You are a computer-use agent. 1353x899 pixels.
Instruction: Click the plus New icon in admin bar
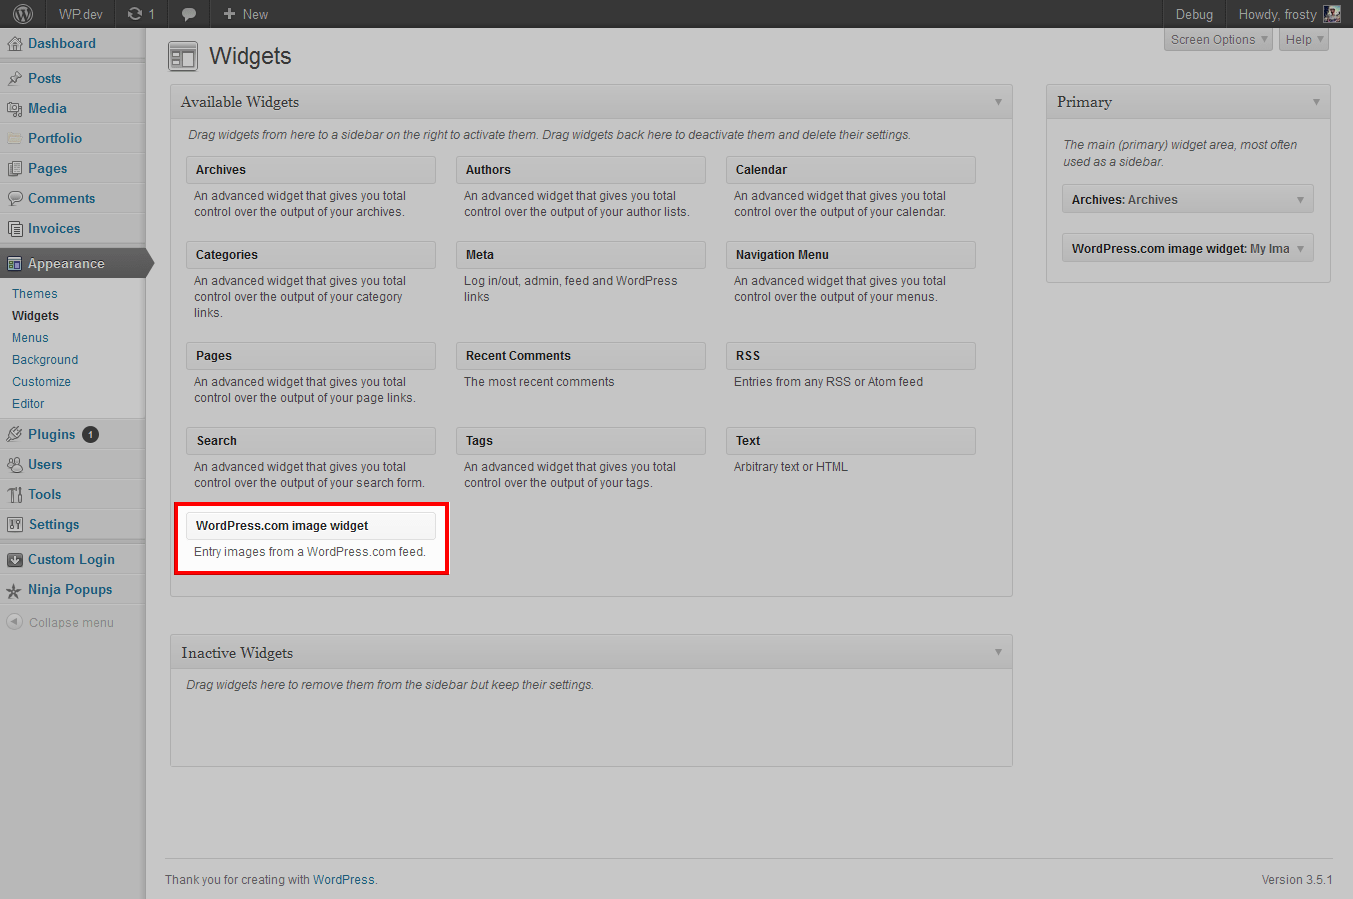point(229,14)
